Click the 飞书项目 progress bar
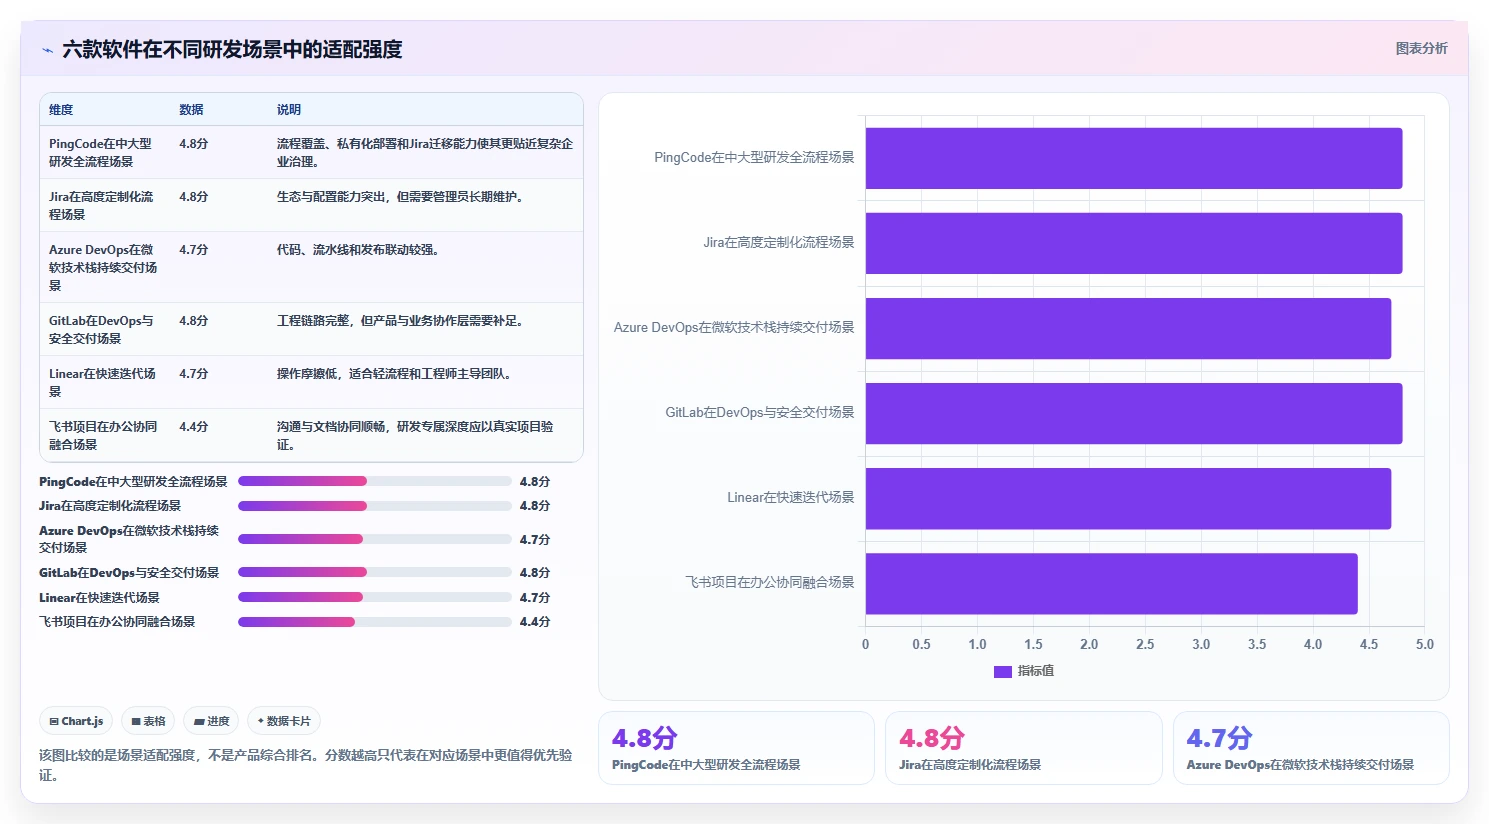 click(375, 622)
